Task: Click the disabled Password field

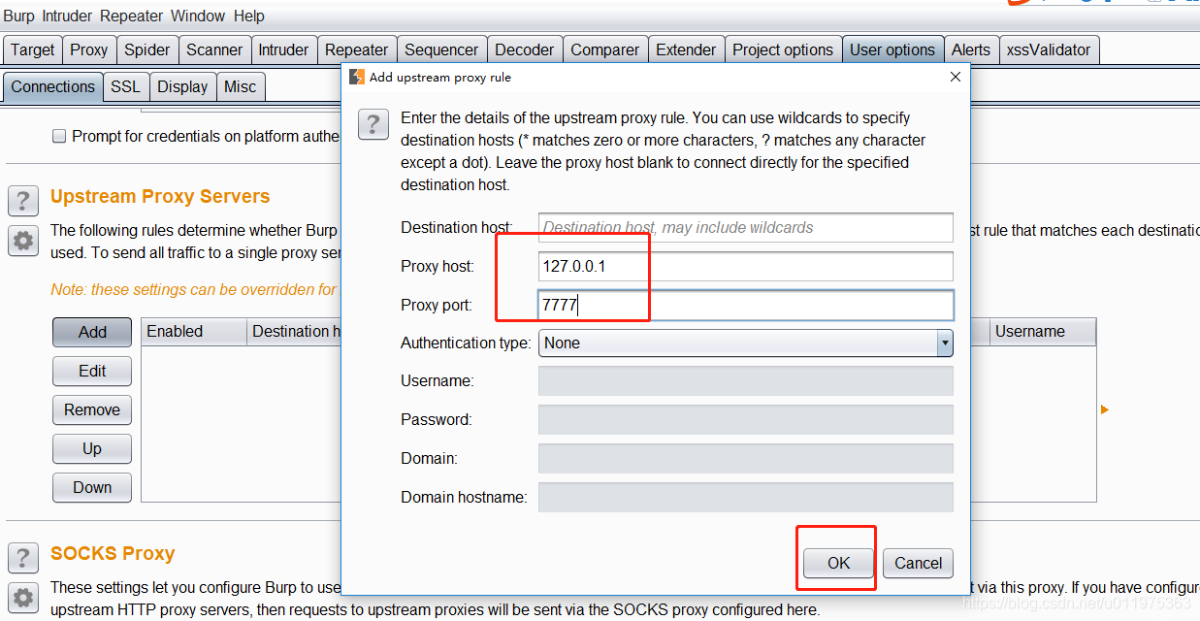Action: tap(746, 420)
